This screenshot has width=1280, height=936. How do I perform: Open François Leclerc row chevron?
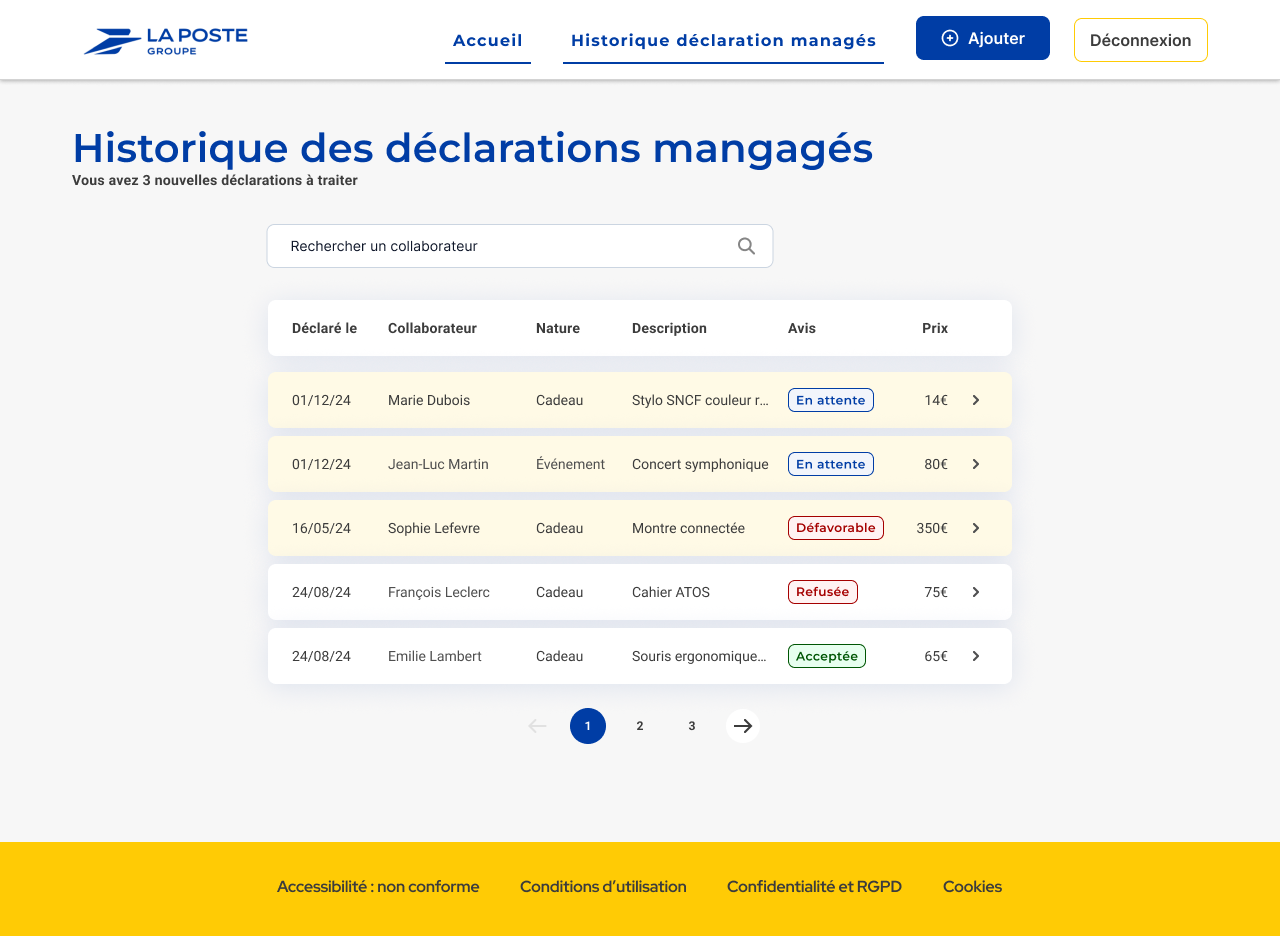pos(976,592)
